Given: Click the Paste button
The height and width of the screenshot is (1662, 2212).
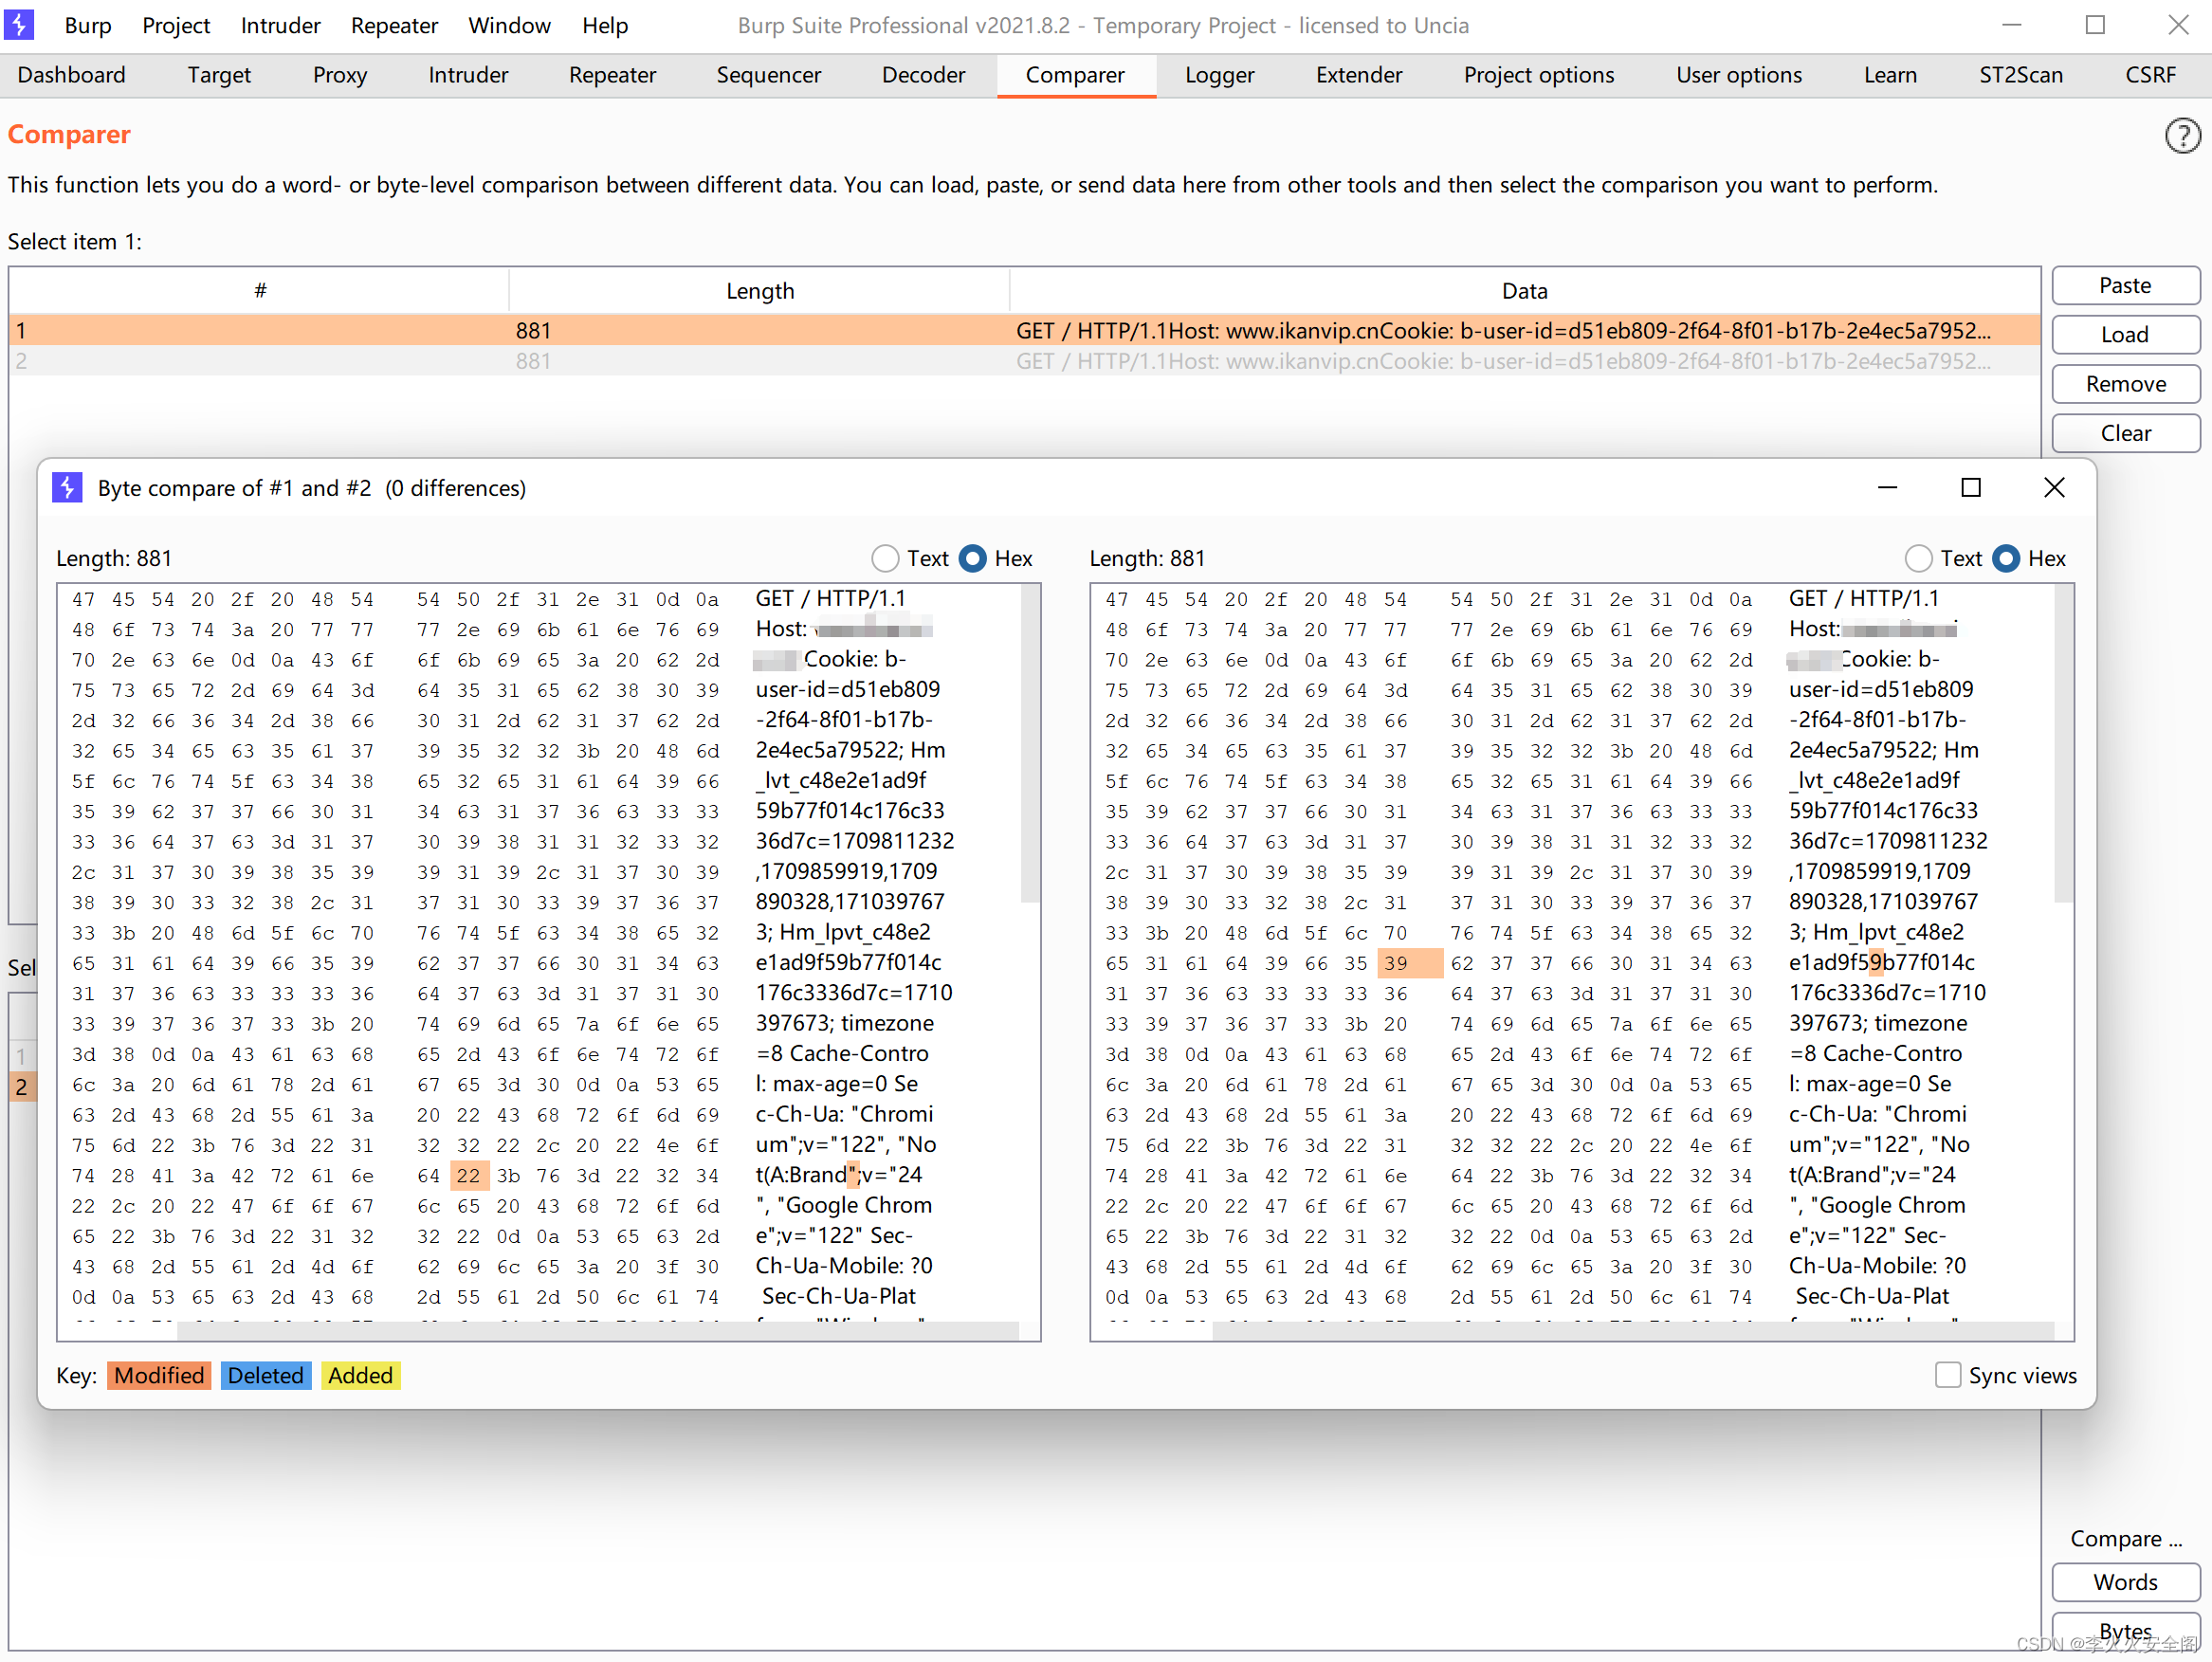Looking at the screenshot, I should (x=2125, y=286).
